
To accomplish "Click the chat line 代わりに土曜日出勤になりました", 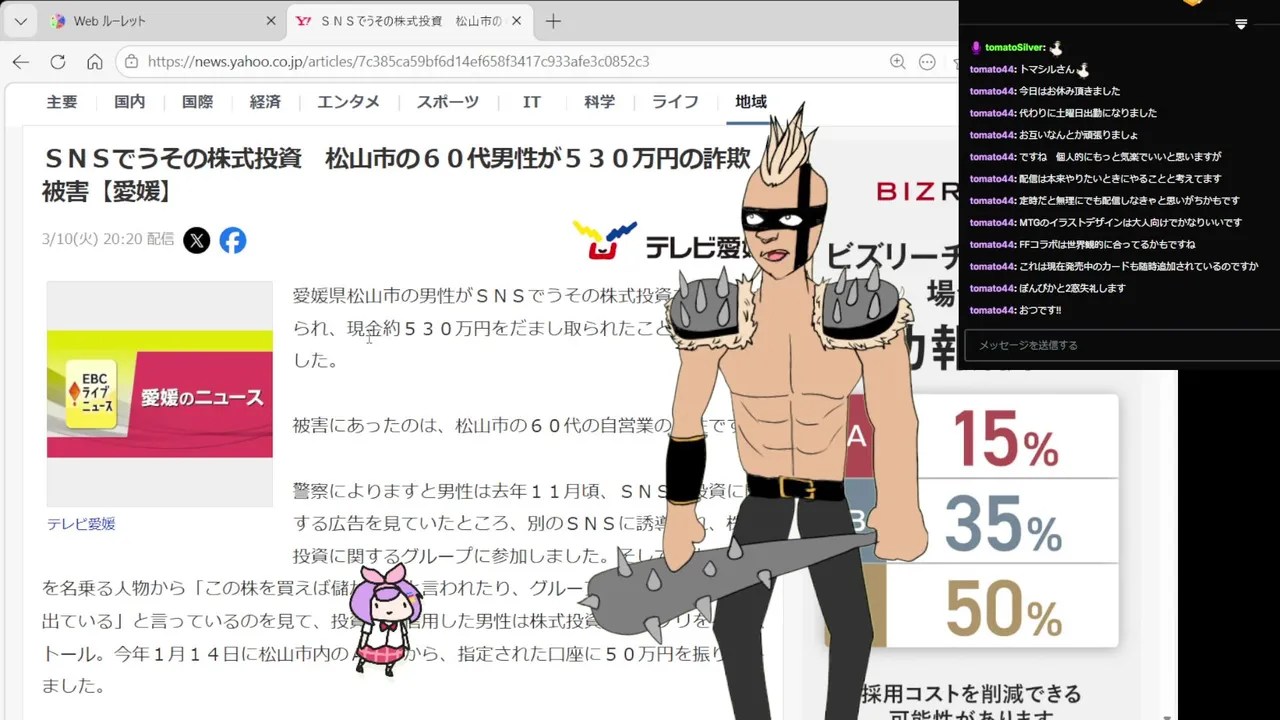I will (1088, 113).
